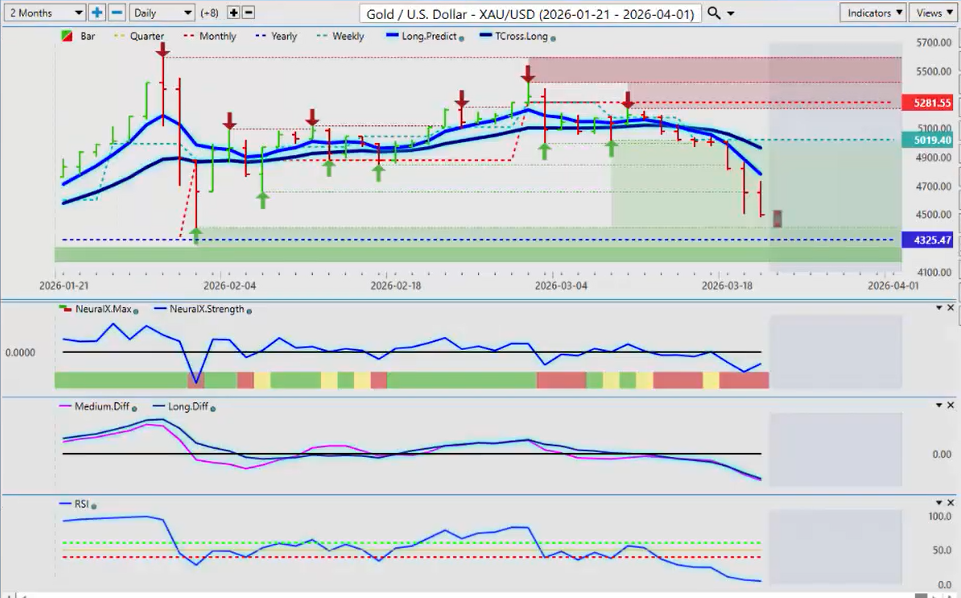Click the black minus forecast decrease button
Viewport: 961px width, 598px height.
(248, 13)
